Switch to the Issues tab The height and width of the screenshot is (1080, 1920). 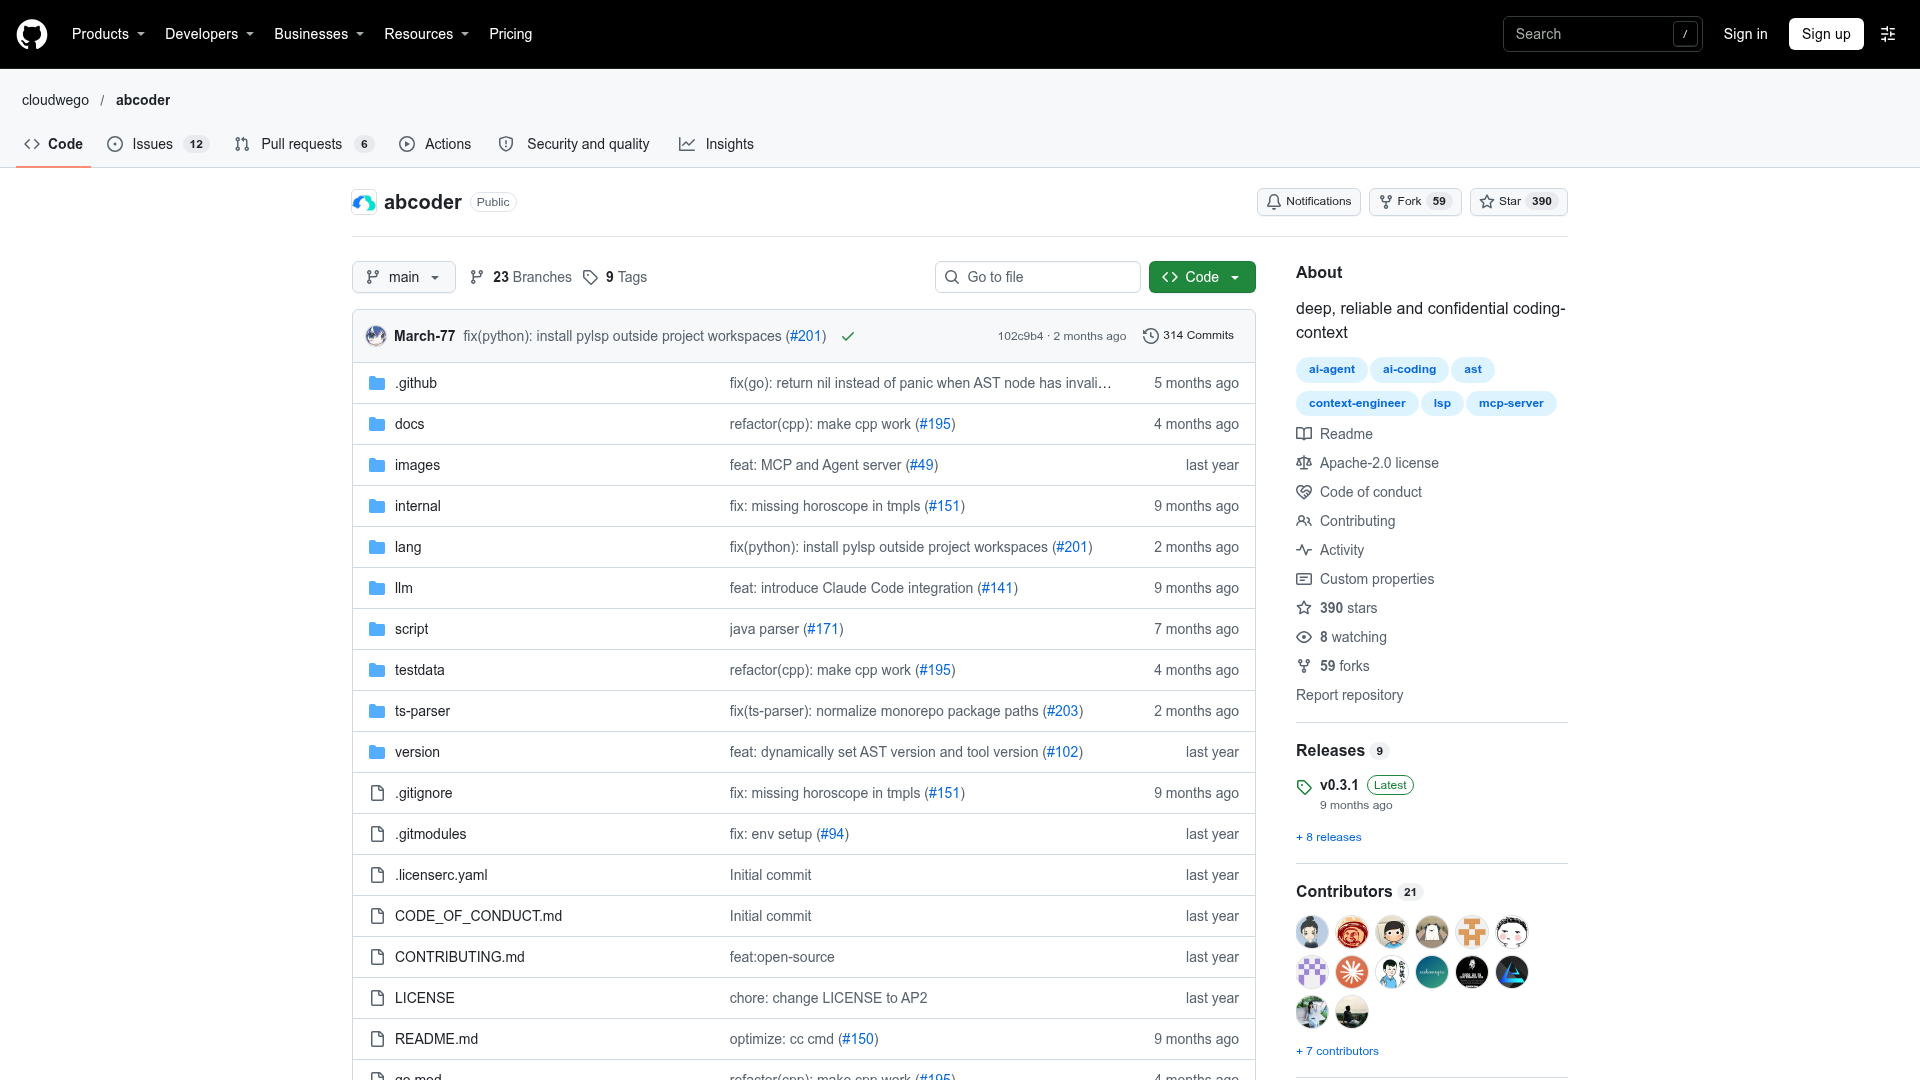(157, 144)
